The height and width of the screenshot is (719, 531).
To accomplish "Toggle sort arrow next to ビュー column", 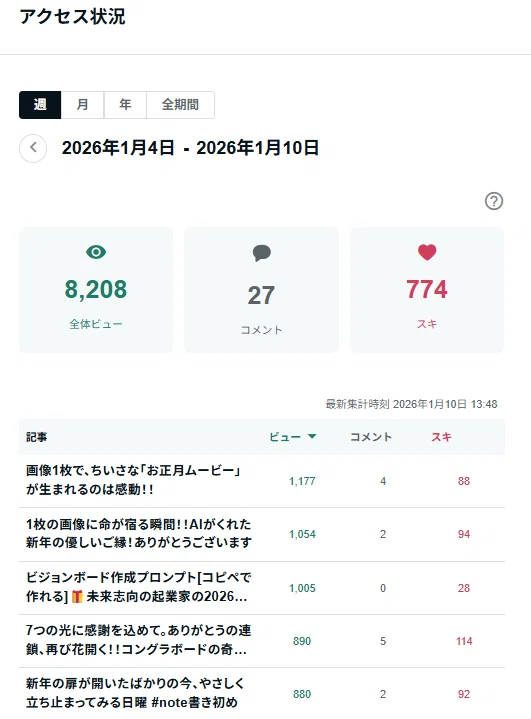I will [x=312, y=436].
